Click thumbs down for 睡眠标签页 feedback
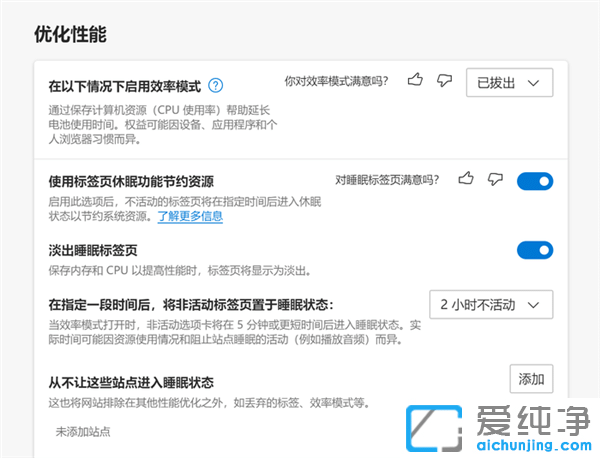Viewport: 600px width, 458px height. coord(493,179)
